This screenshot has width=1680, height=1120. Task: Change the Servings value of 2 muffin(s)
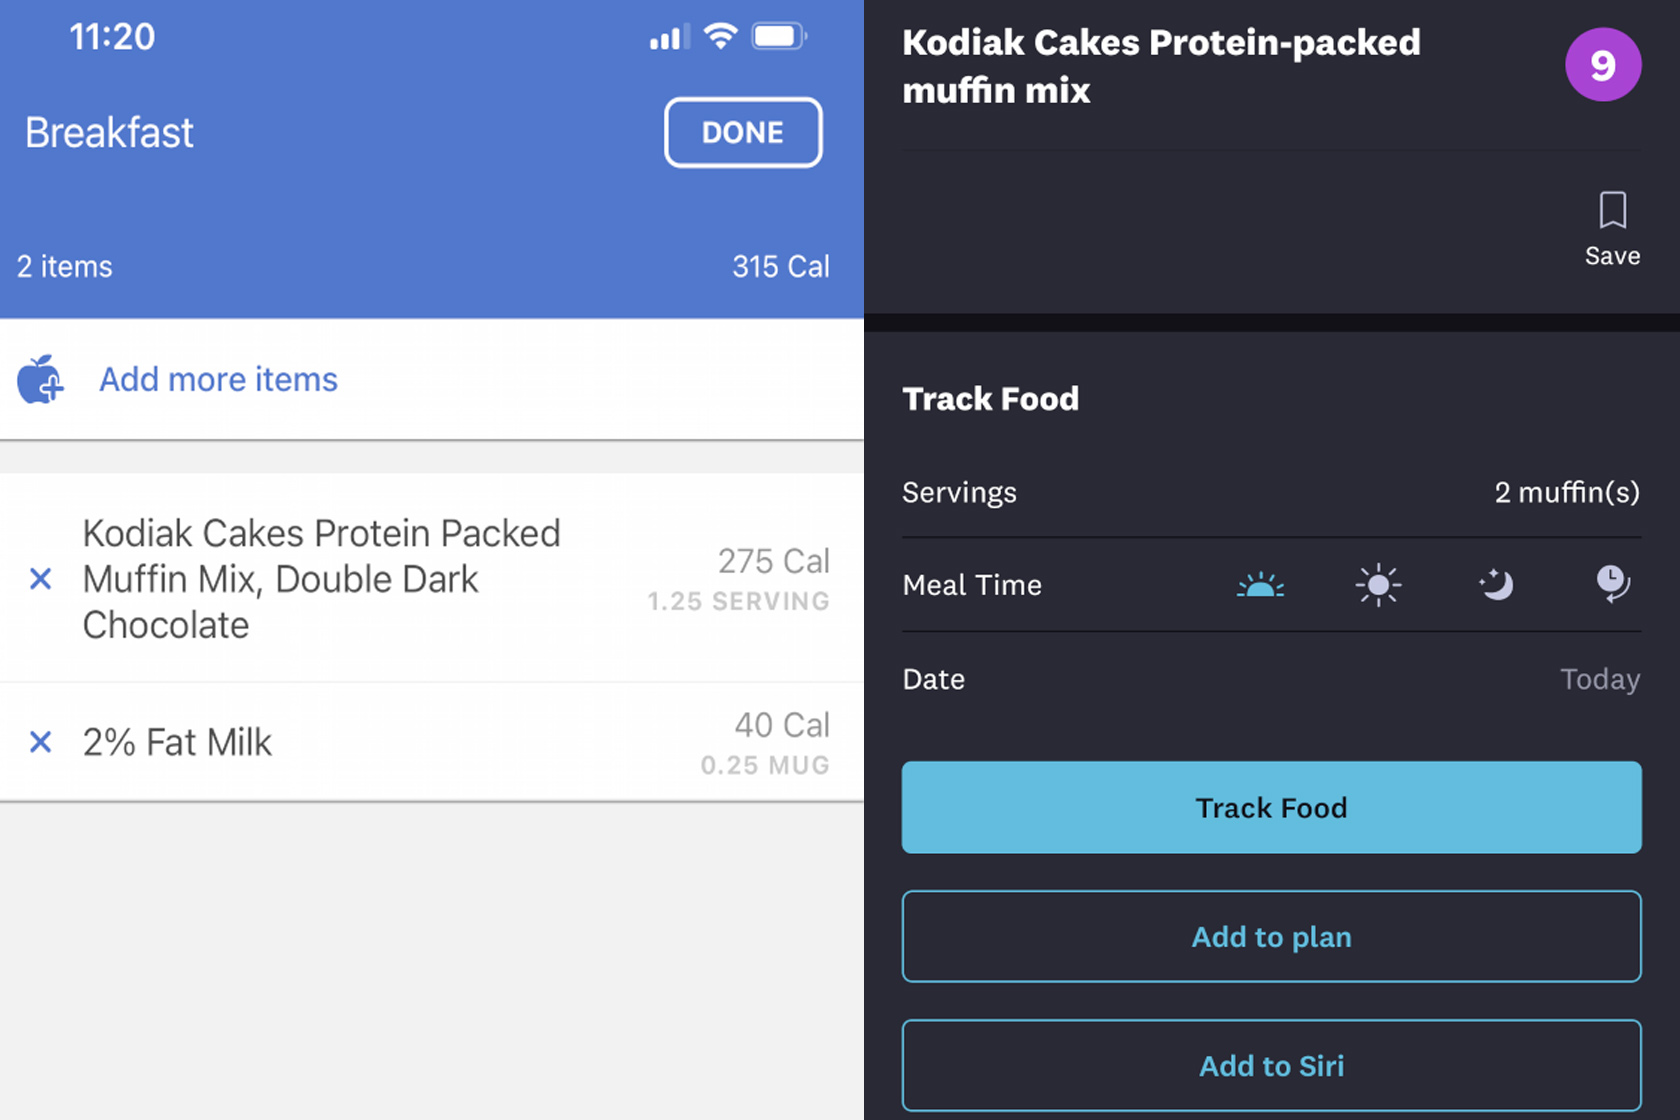click(1566, 492)
